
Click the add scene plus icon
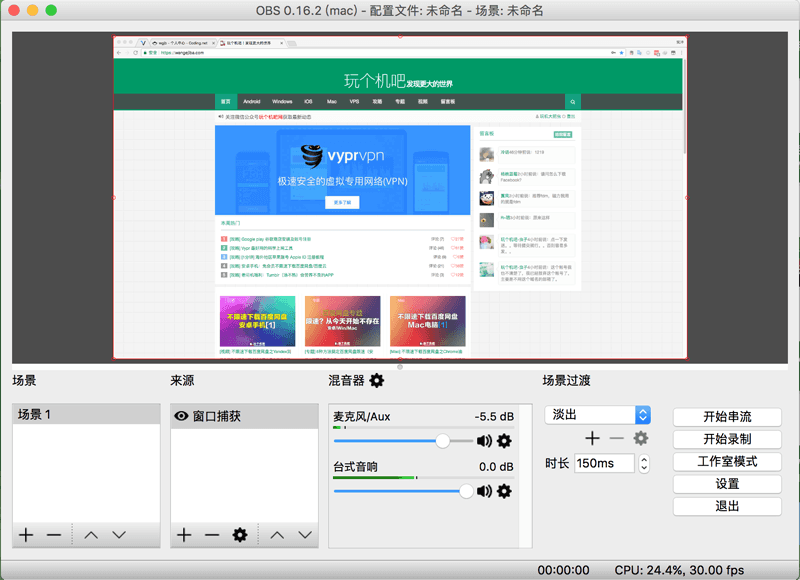pos(26,535)
